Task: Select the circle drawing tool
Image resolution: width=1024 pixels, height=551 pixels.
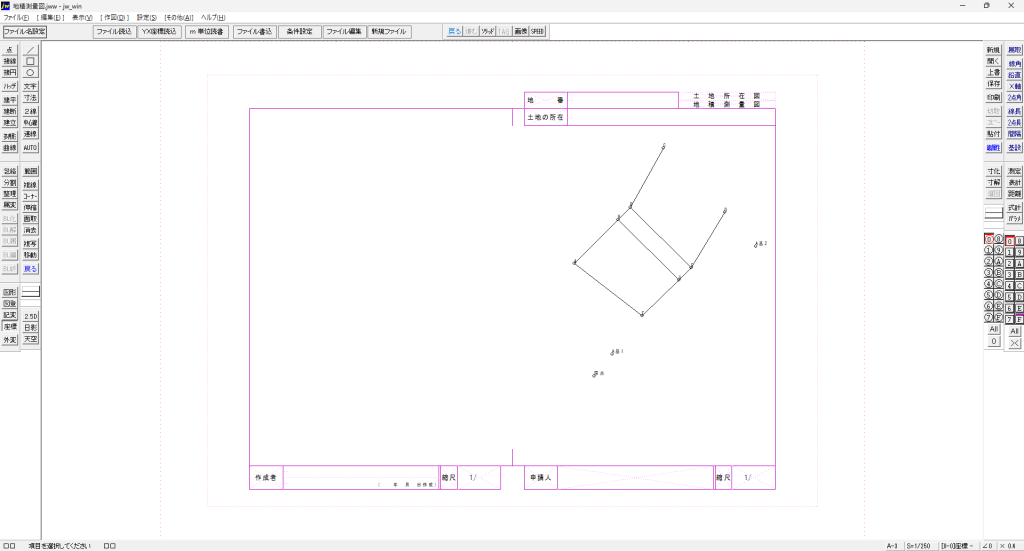Action: click(30, 73)
